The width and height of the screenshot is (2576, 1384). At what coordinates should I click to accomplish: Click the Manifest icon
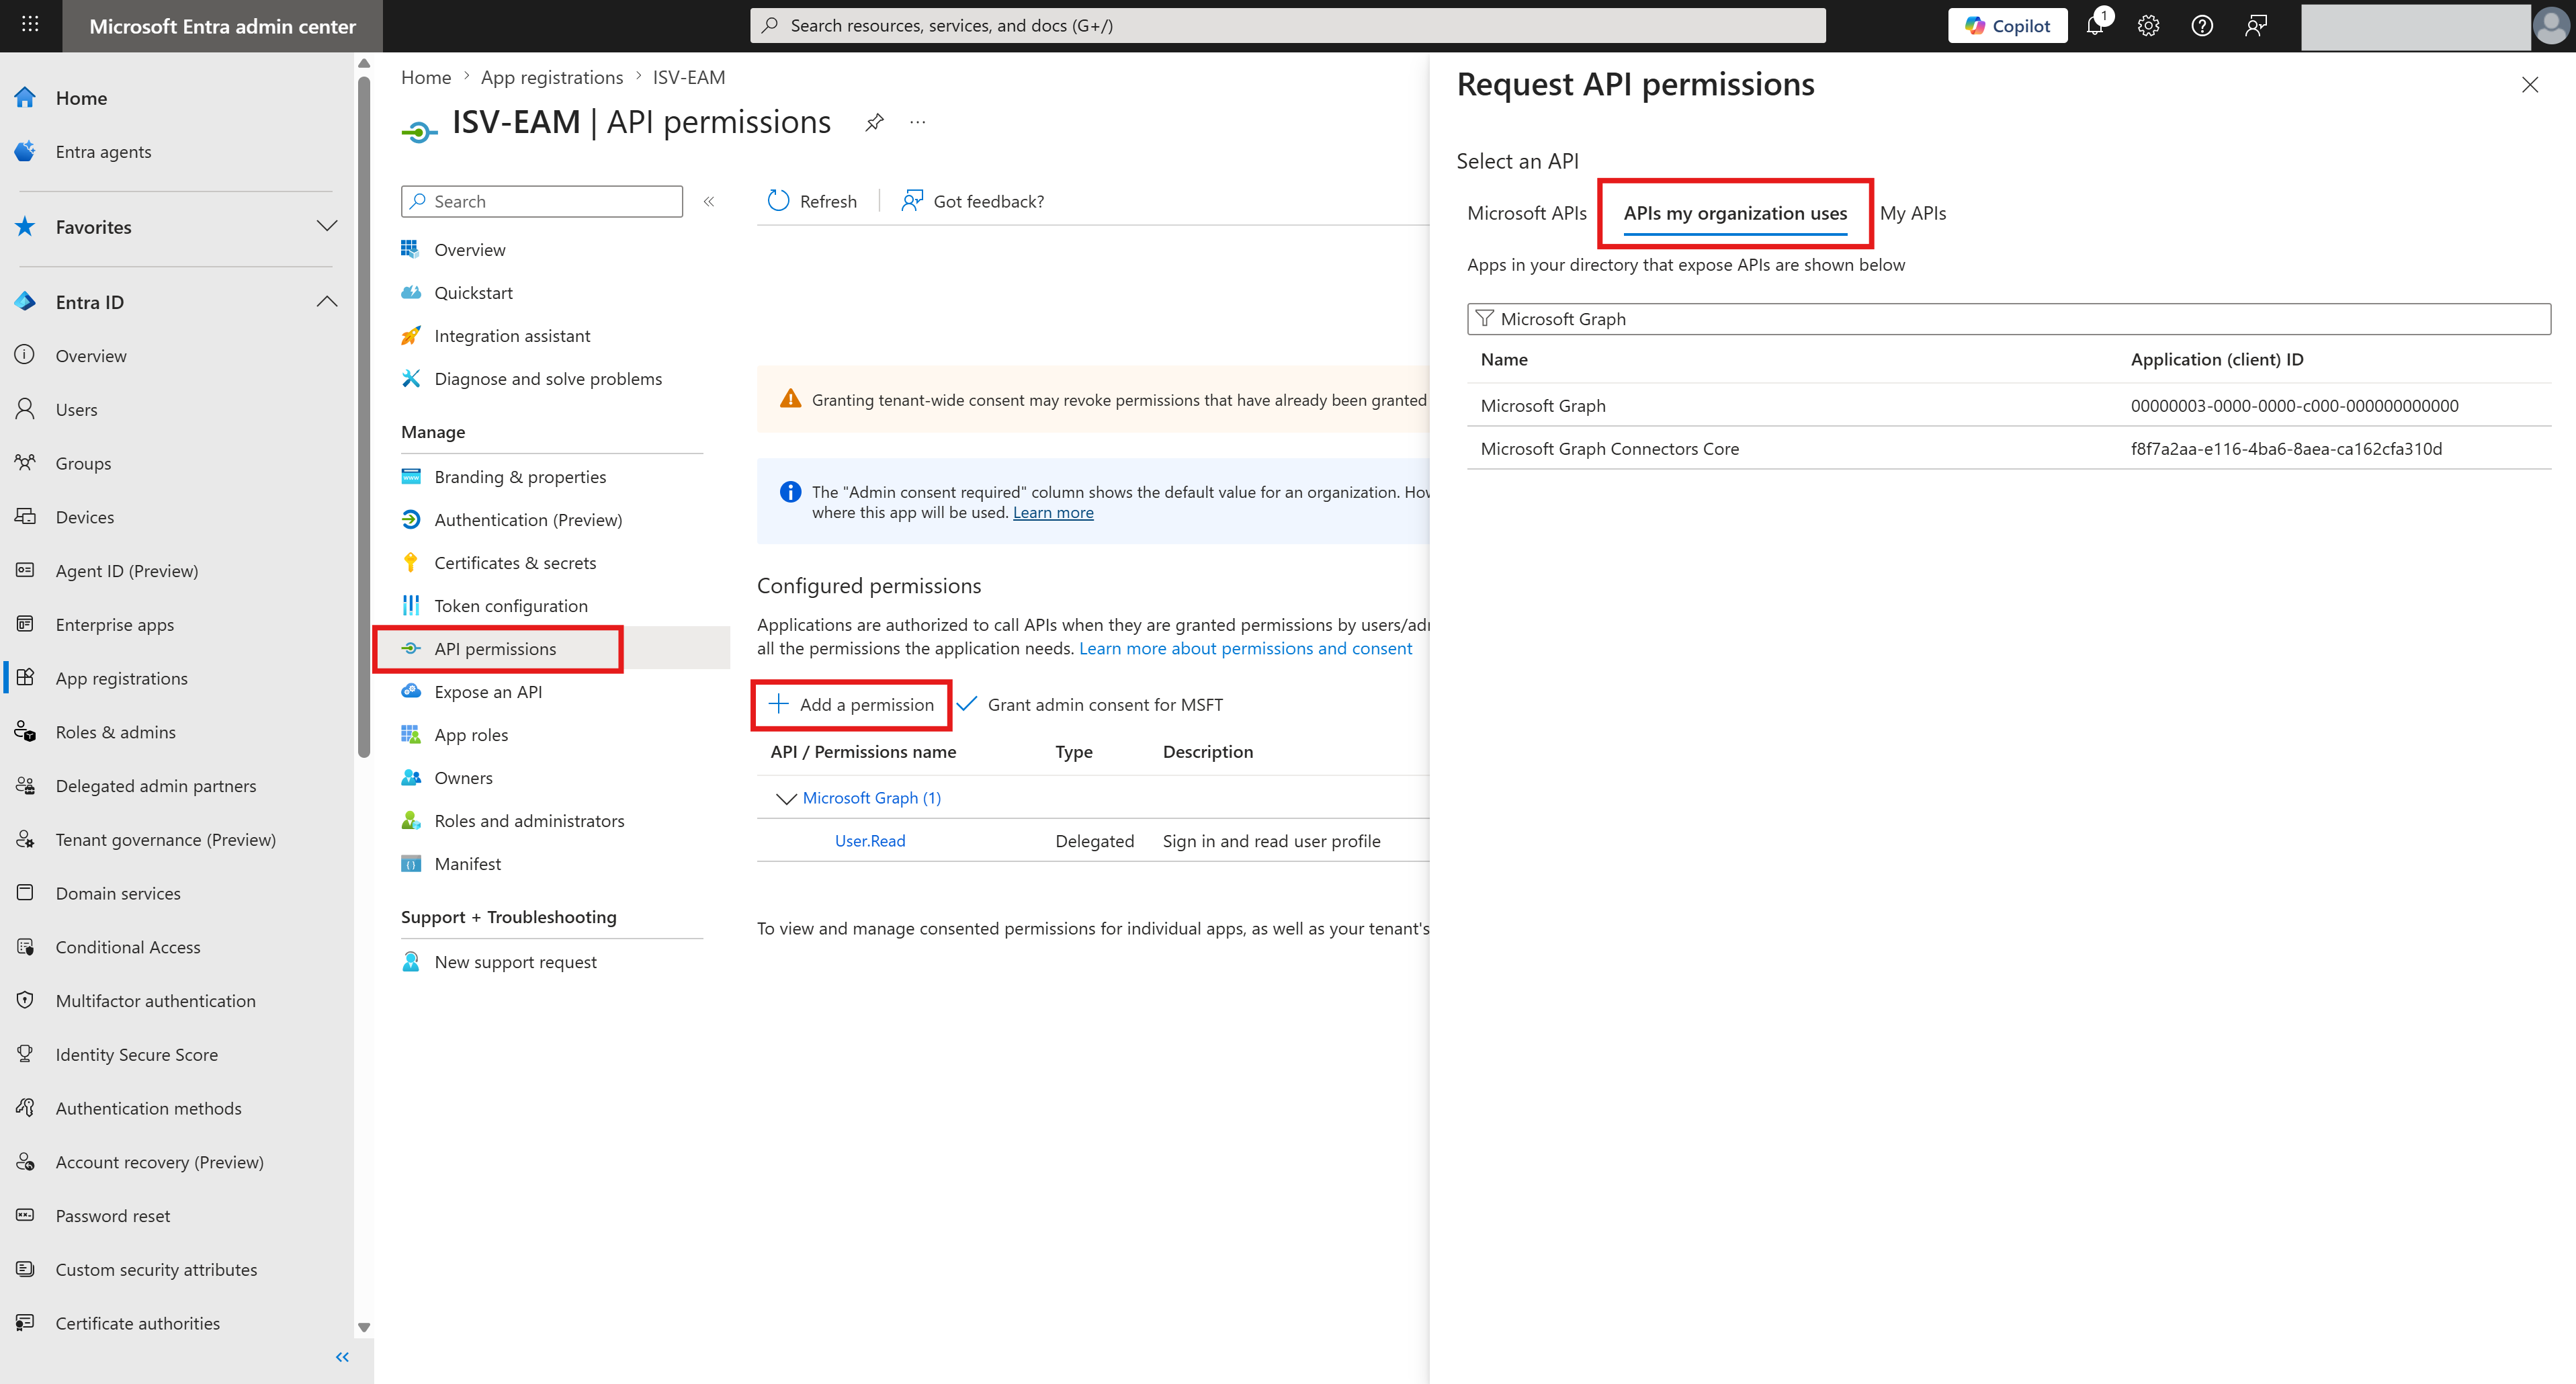(411, 863)
